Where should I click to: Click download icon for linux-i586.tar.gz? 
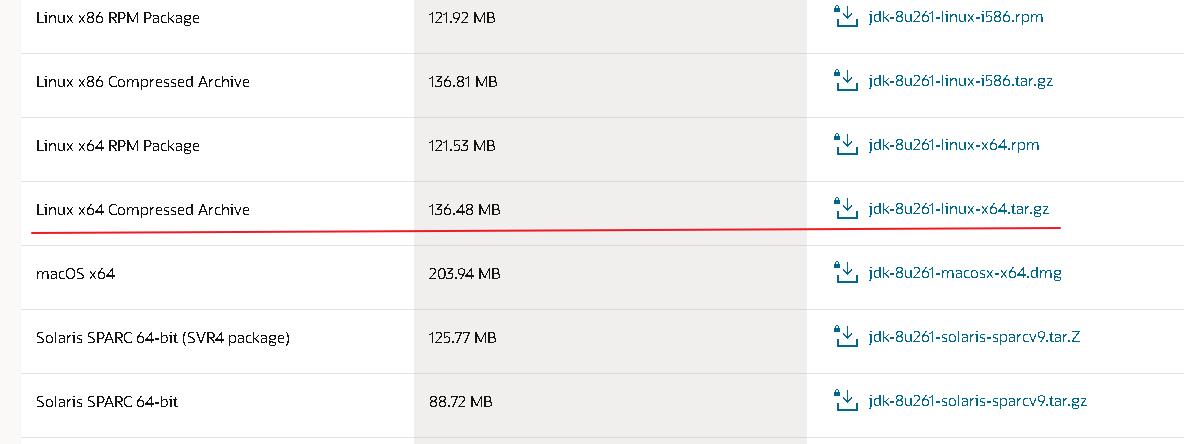coord(845,80)
